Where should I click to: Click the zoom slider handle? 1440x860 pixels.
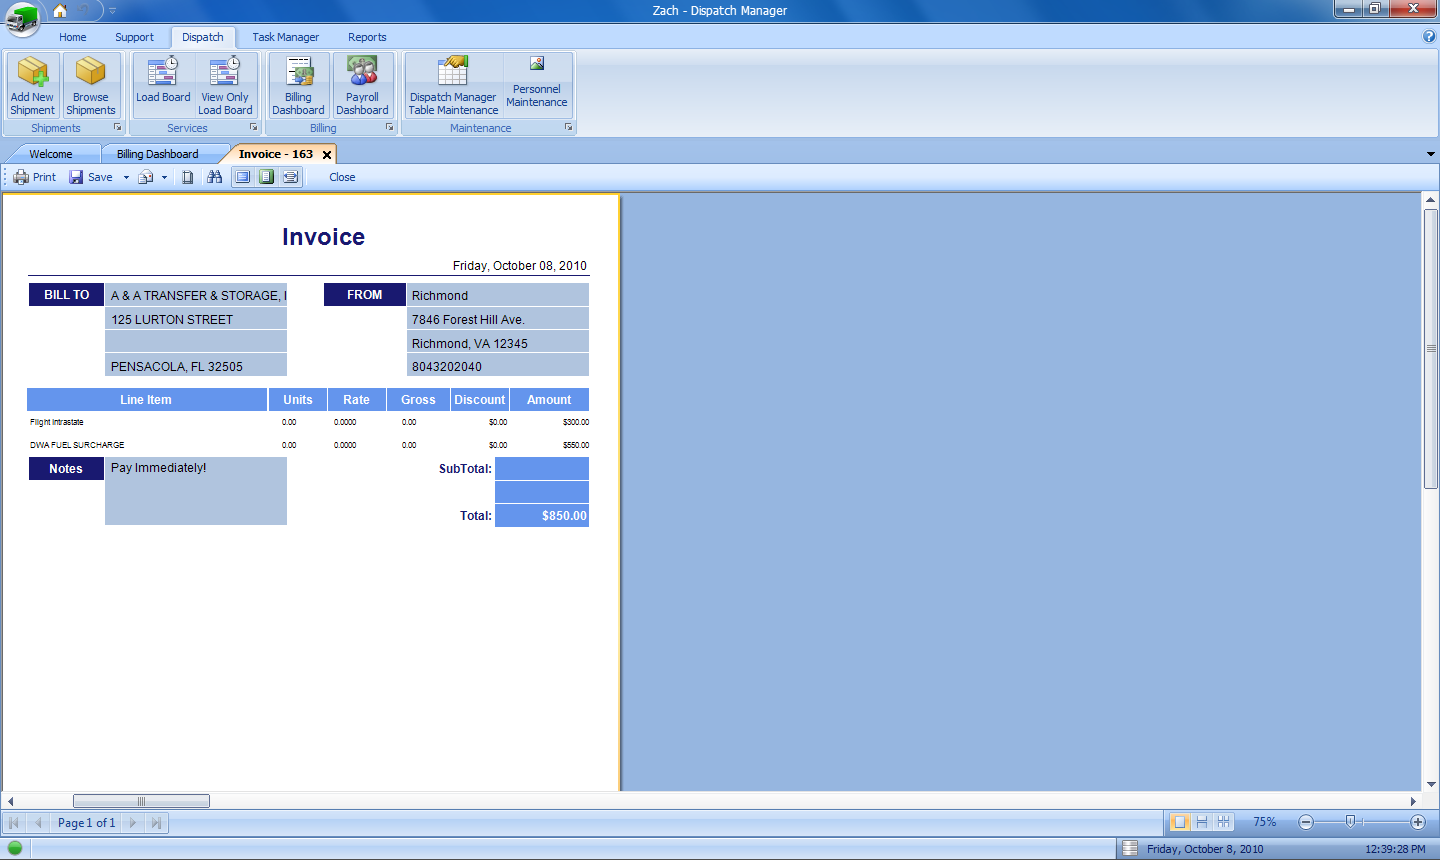[1350, 822]
